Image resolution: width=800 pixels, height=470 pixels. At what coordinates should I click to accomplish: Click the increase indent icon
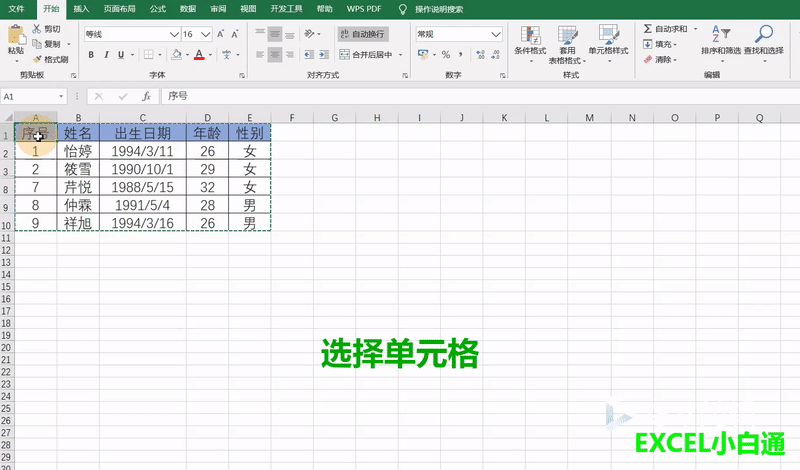click(324, 55)
